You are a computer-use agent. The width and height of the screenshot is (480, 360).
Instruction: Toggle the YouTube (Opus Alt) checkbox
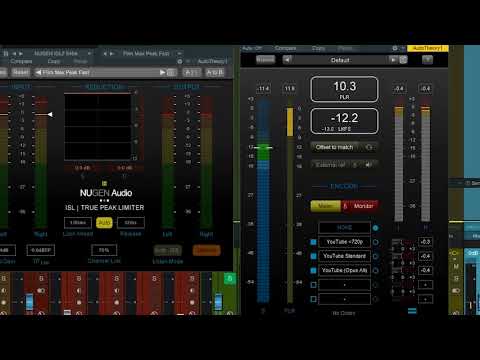pyautogui.click(x=313, y=270)
